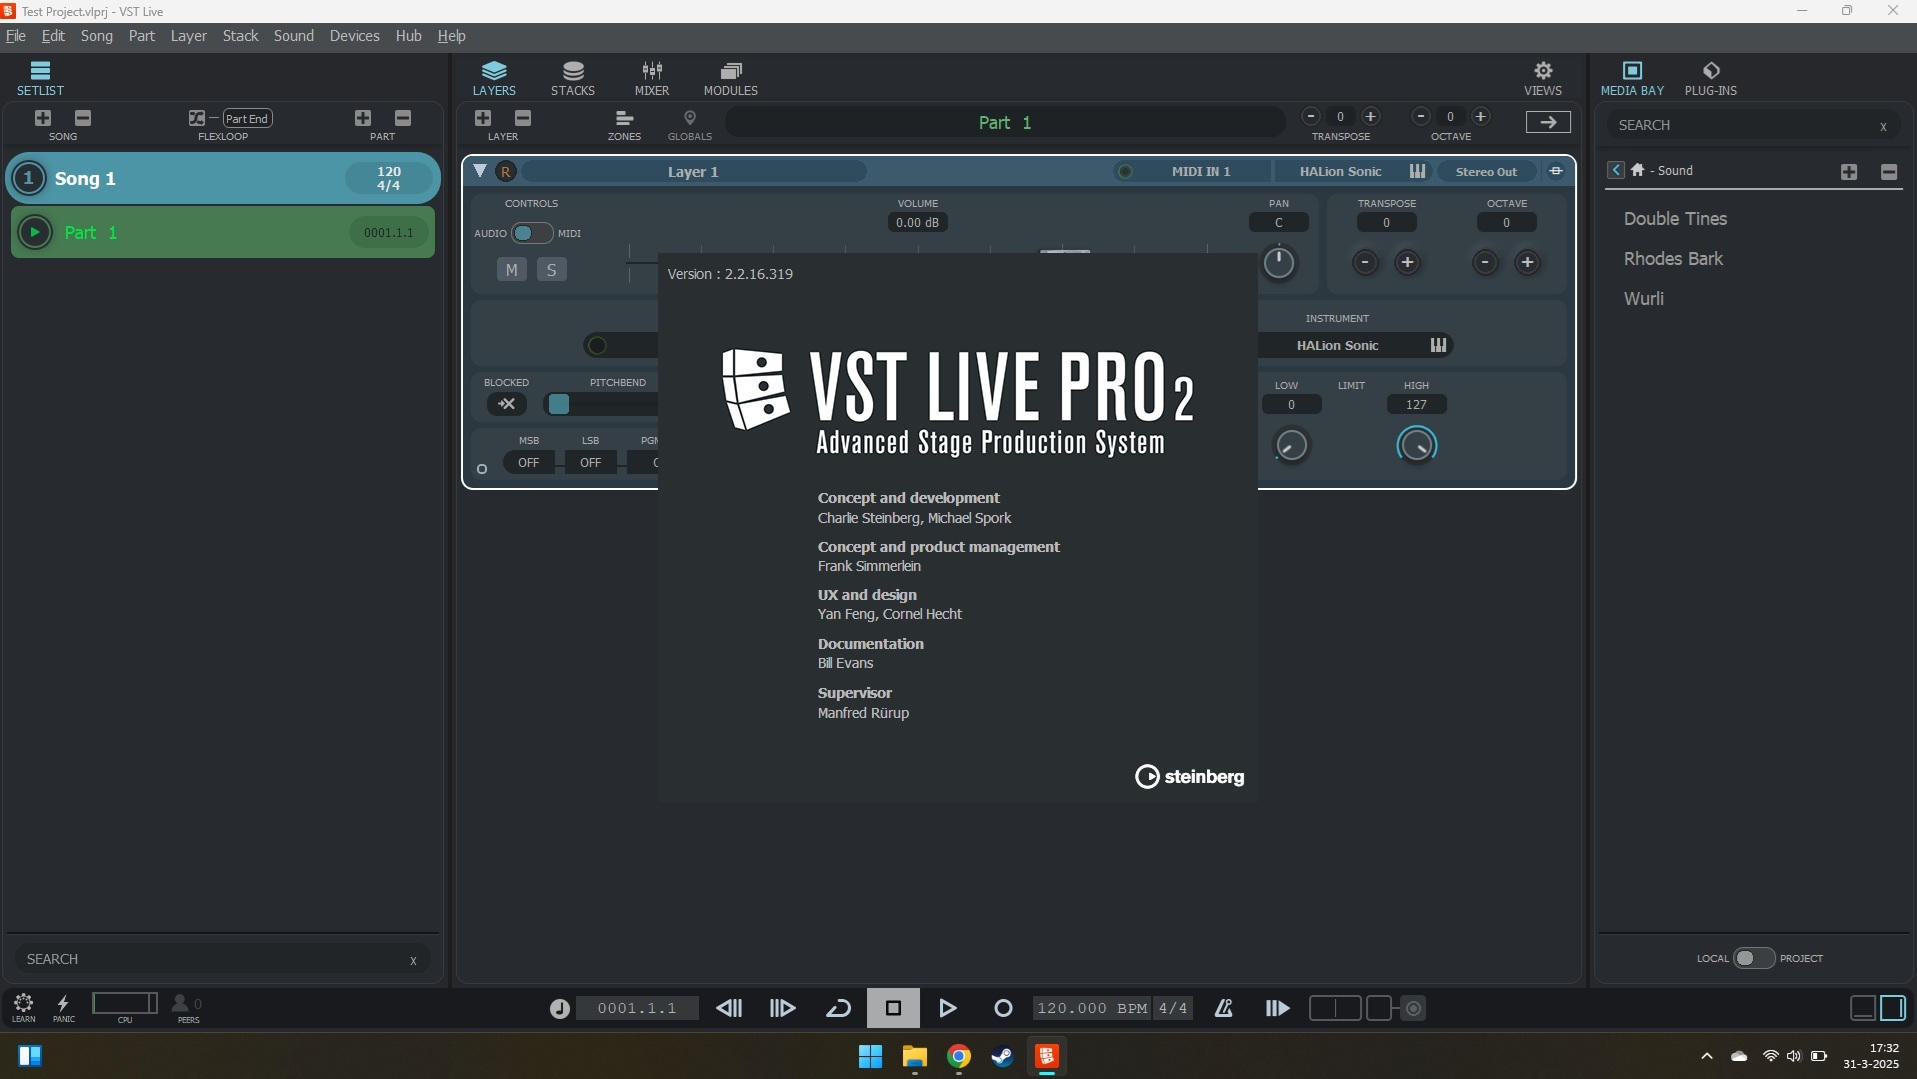
Task: Remove Media Bay entry with minus icon
Action: click(1889, 172)
